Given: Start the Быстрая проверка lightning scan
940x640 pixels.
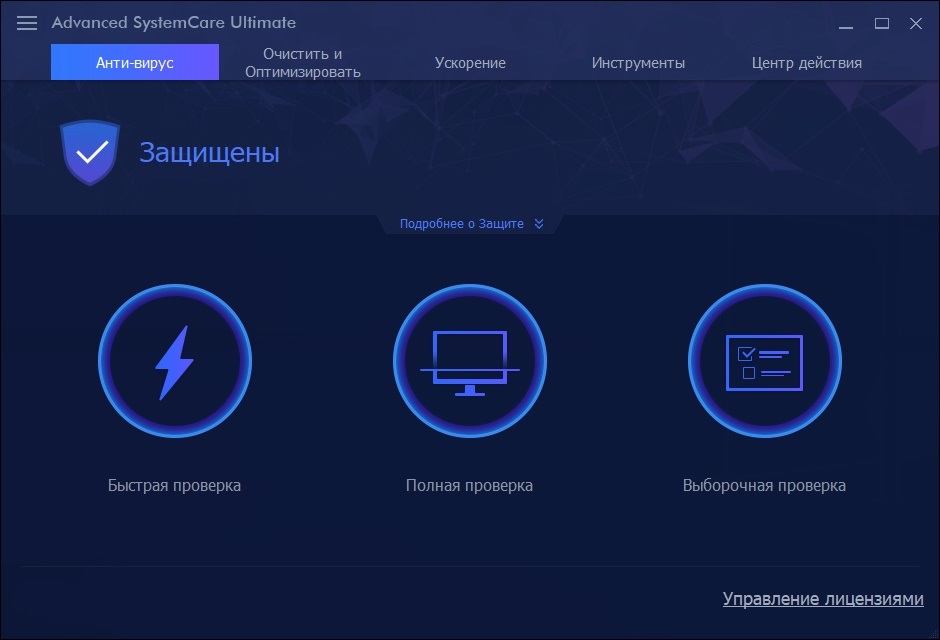Looking at the screenshot, I should pyautogui.click(x=175, y=362).
